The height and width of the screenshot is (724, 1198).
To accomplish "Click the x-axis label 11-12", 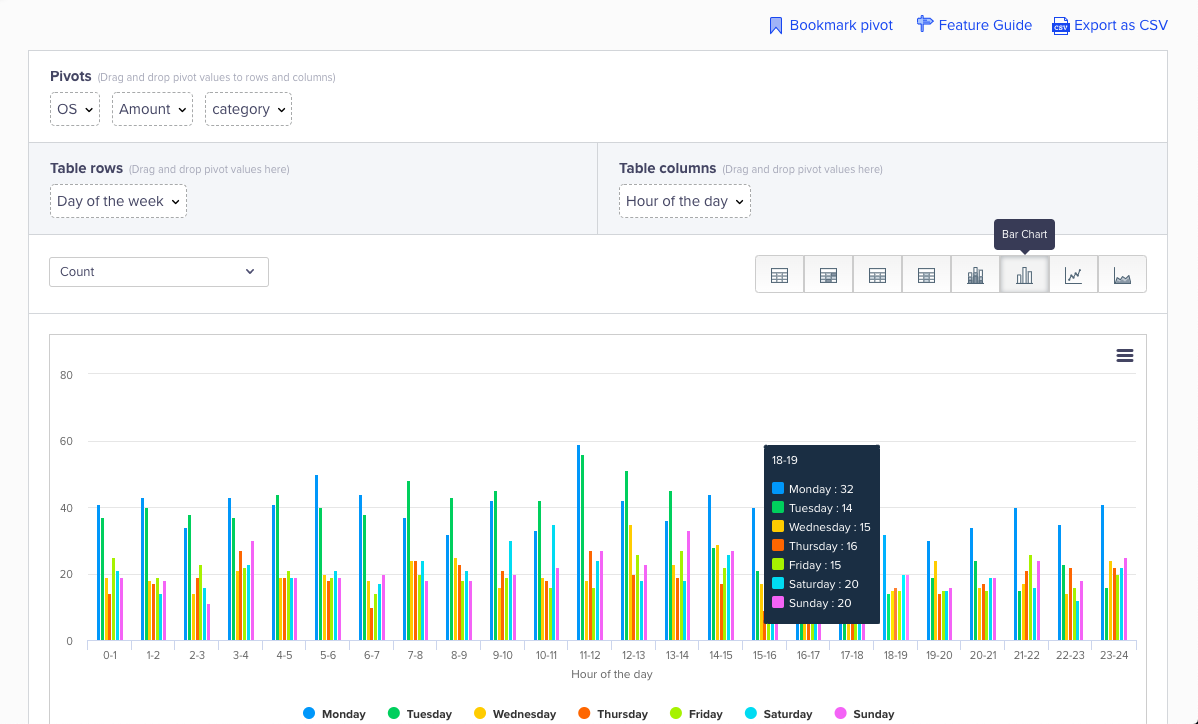I will tap(590, 655).
